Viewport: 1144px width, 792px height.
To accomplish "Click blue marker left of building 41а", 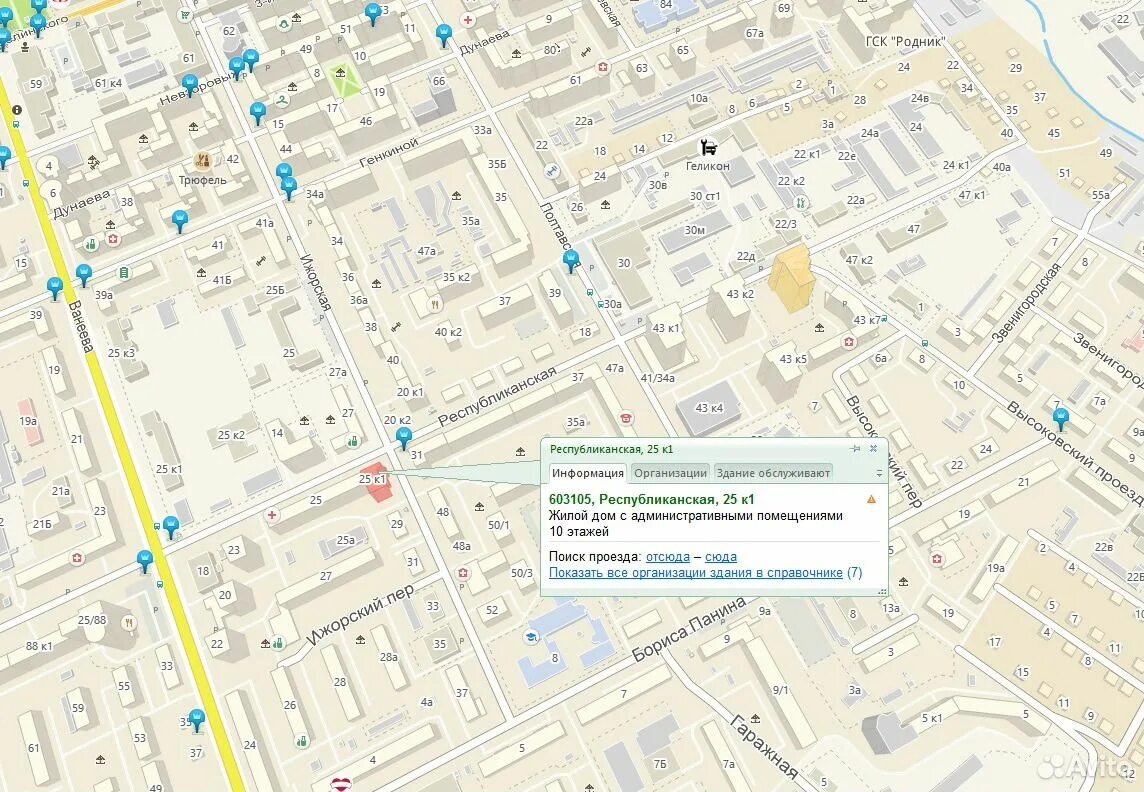I will coord(179,220).
